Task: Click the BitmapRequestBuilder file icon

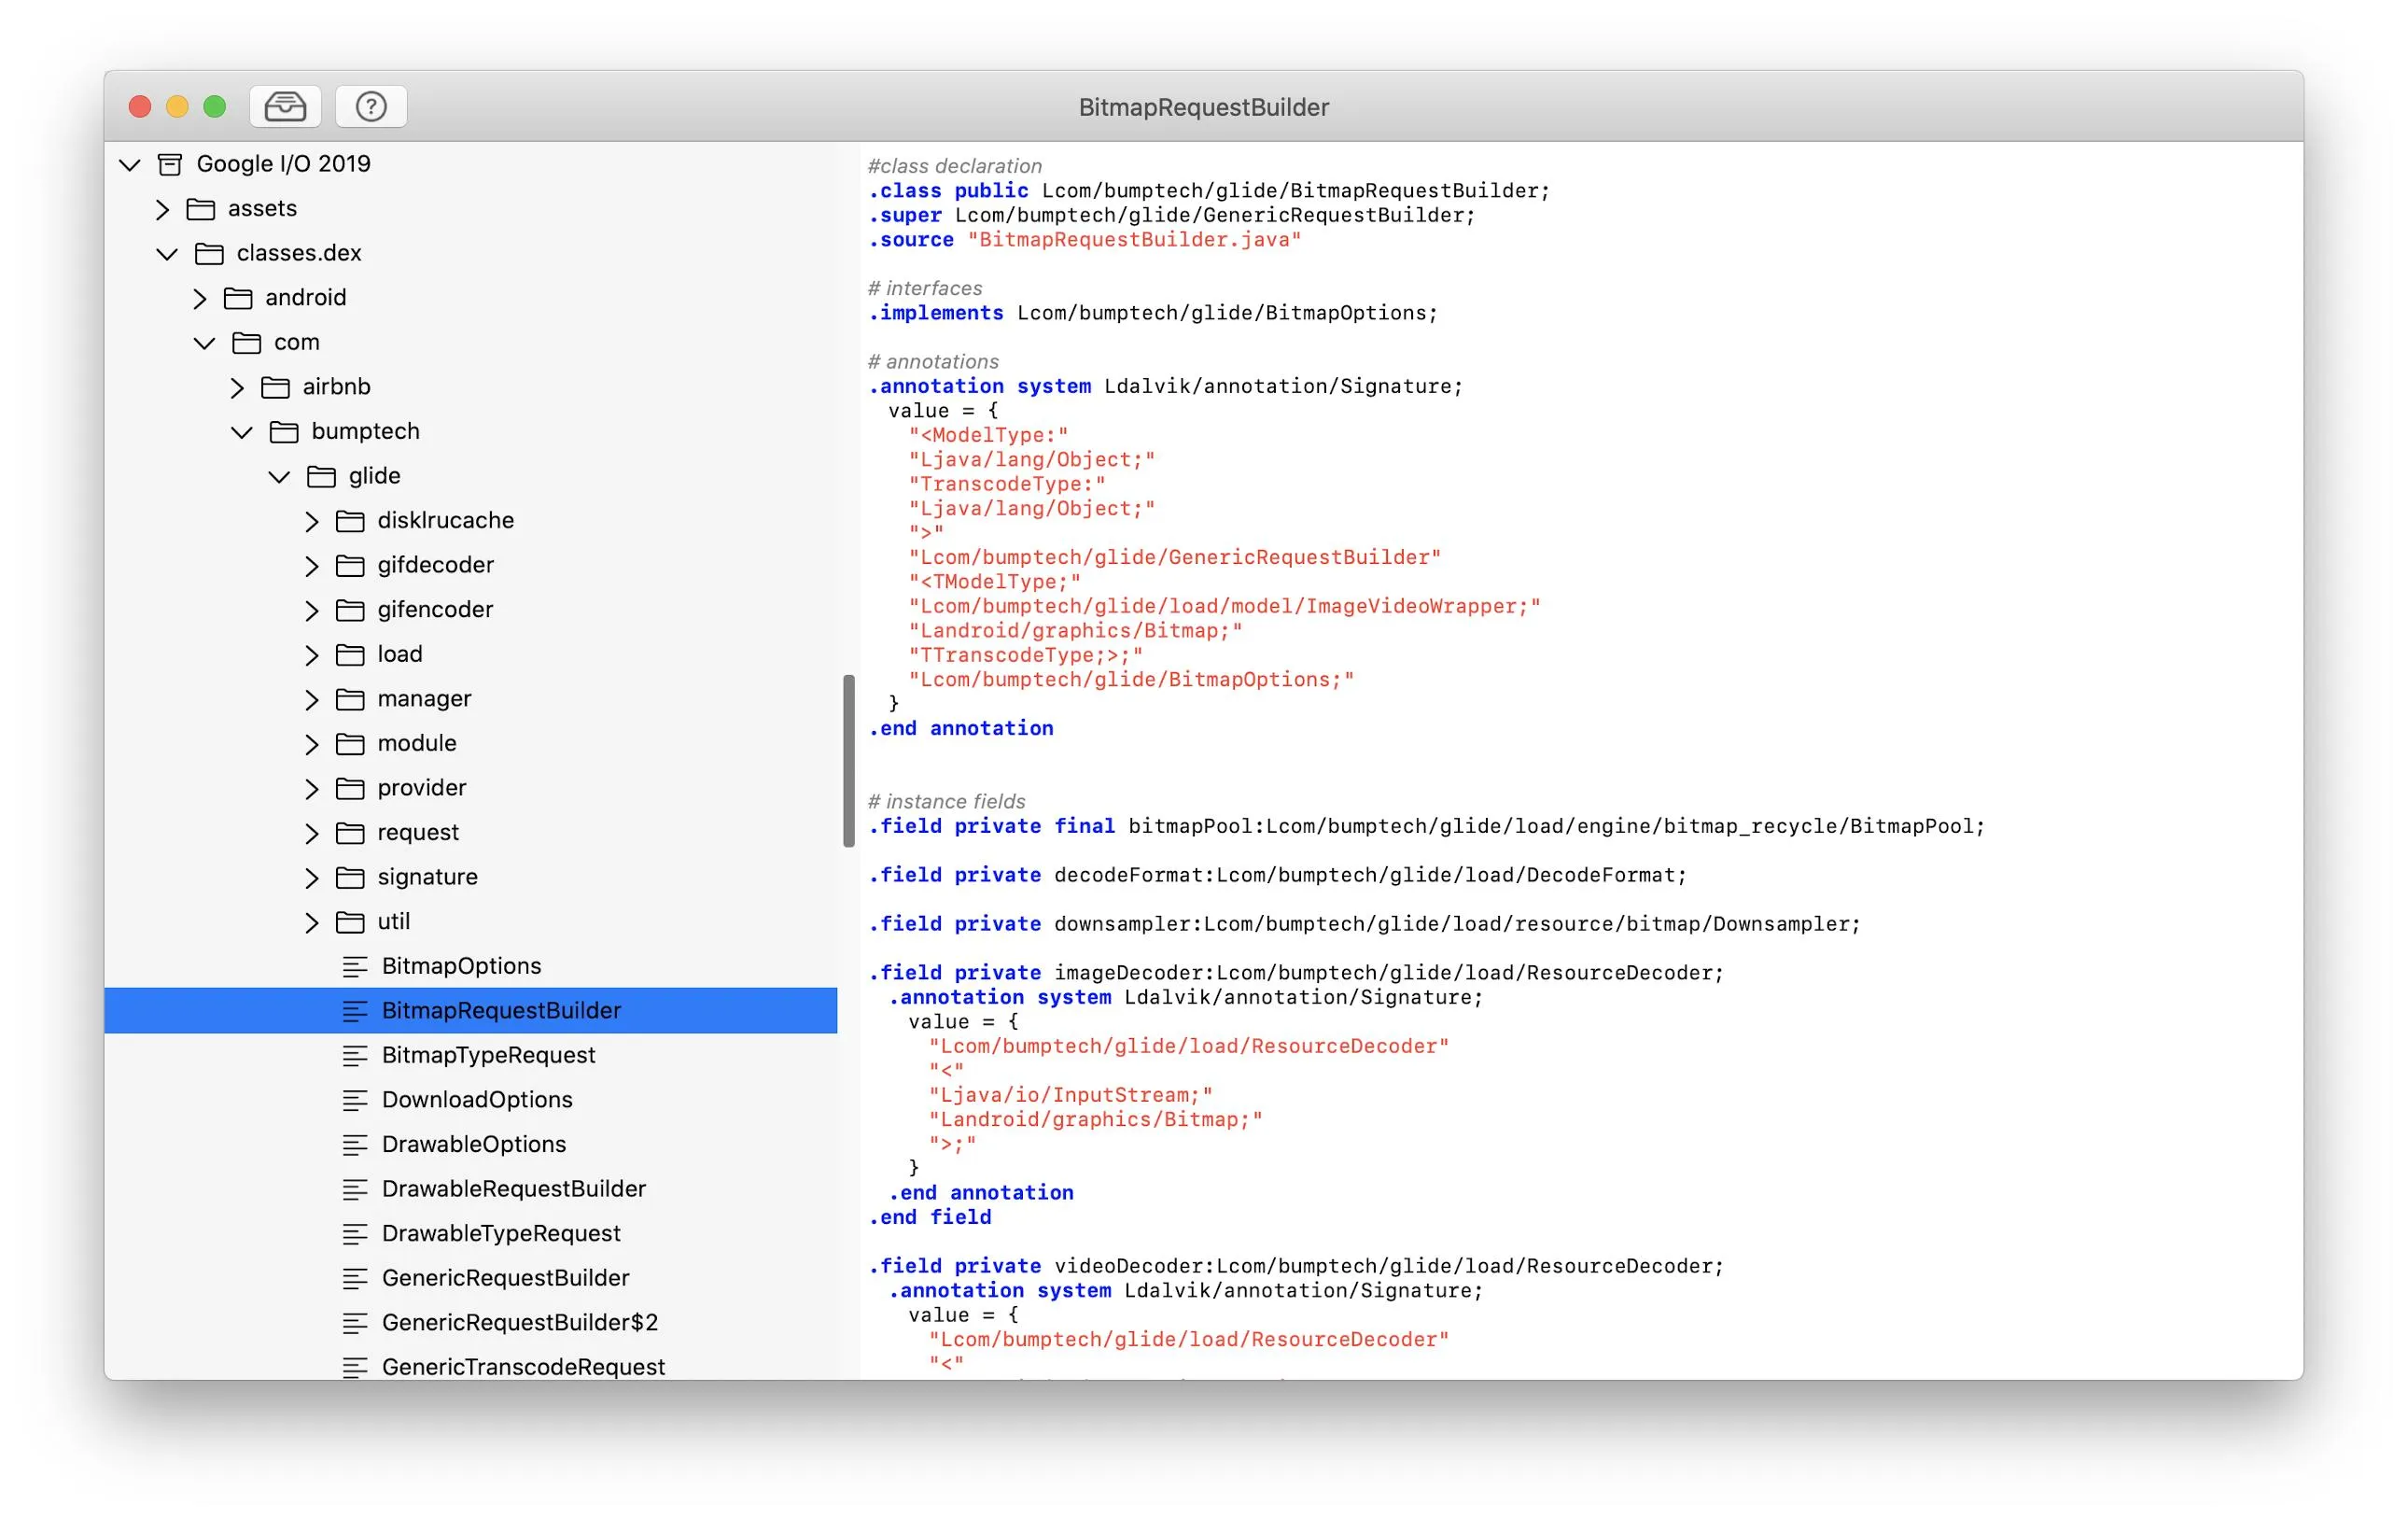Action: pos(355,1011)
